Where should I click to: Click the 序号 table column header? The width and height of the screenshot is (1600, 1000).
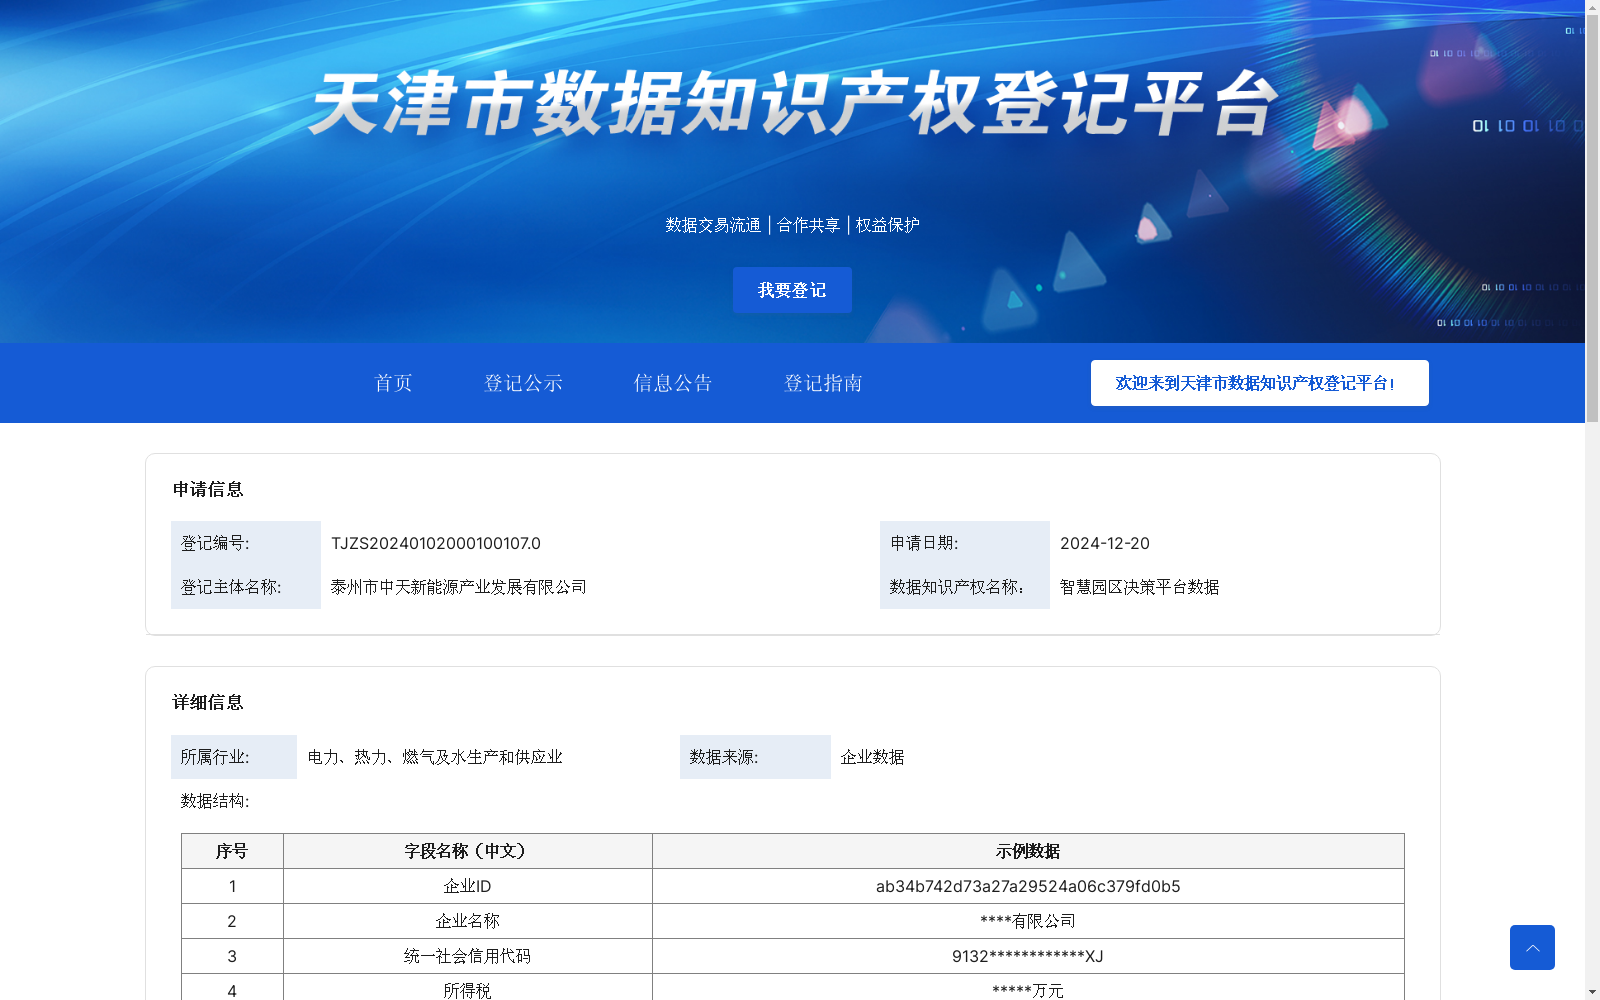click(232, 851)
